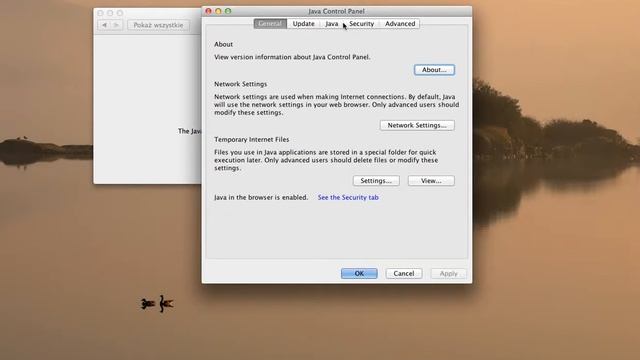Image resolution: width=640 pixels, height=360 pixels.
Task: Follow the 'See the Security tab' link
Action: pos(348,198)
